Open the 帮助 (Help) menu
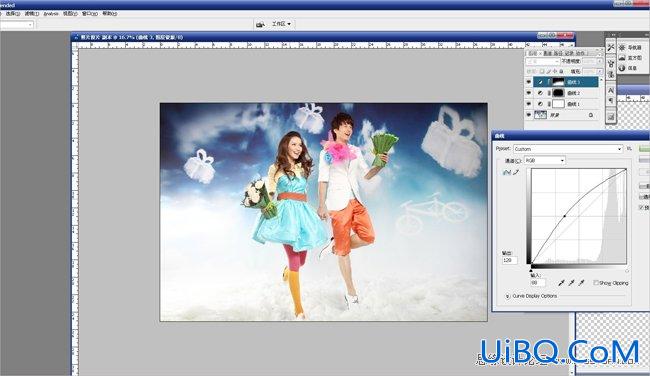 pos(109,14)
